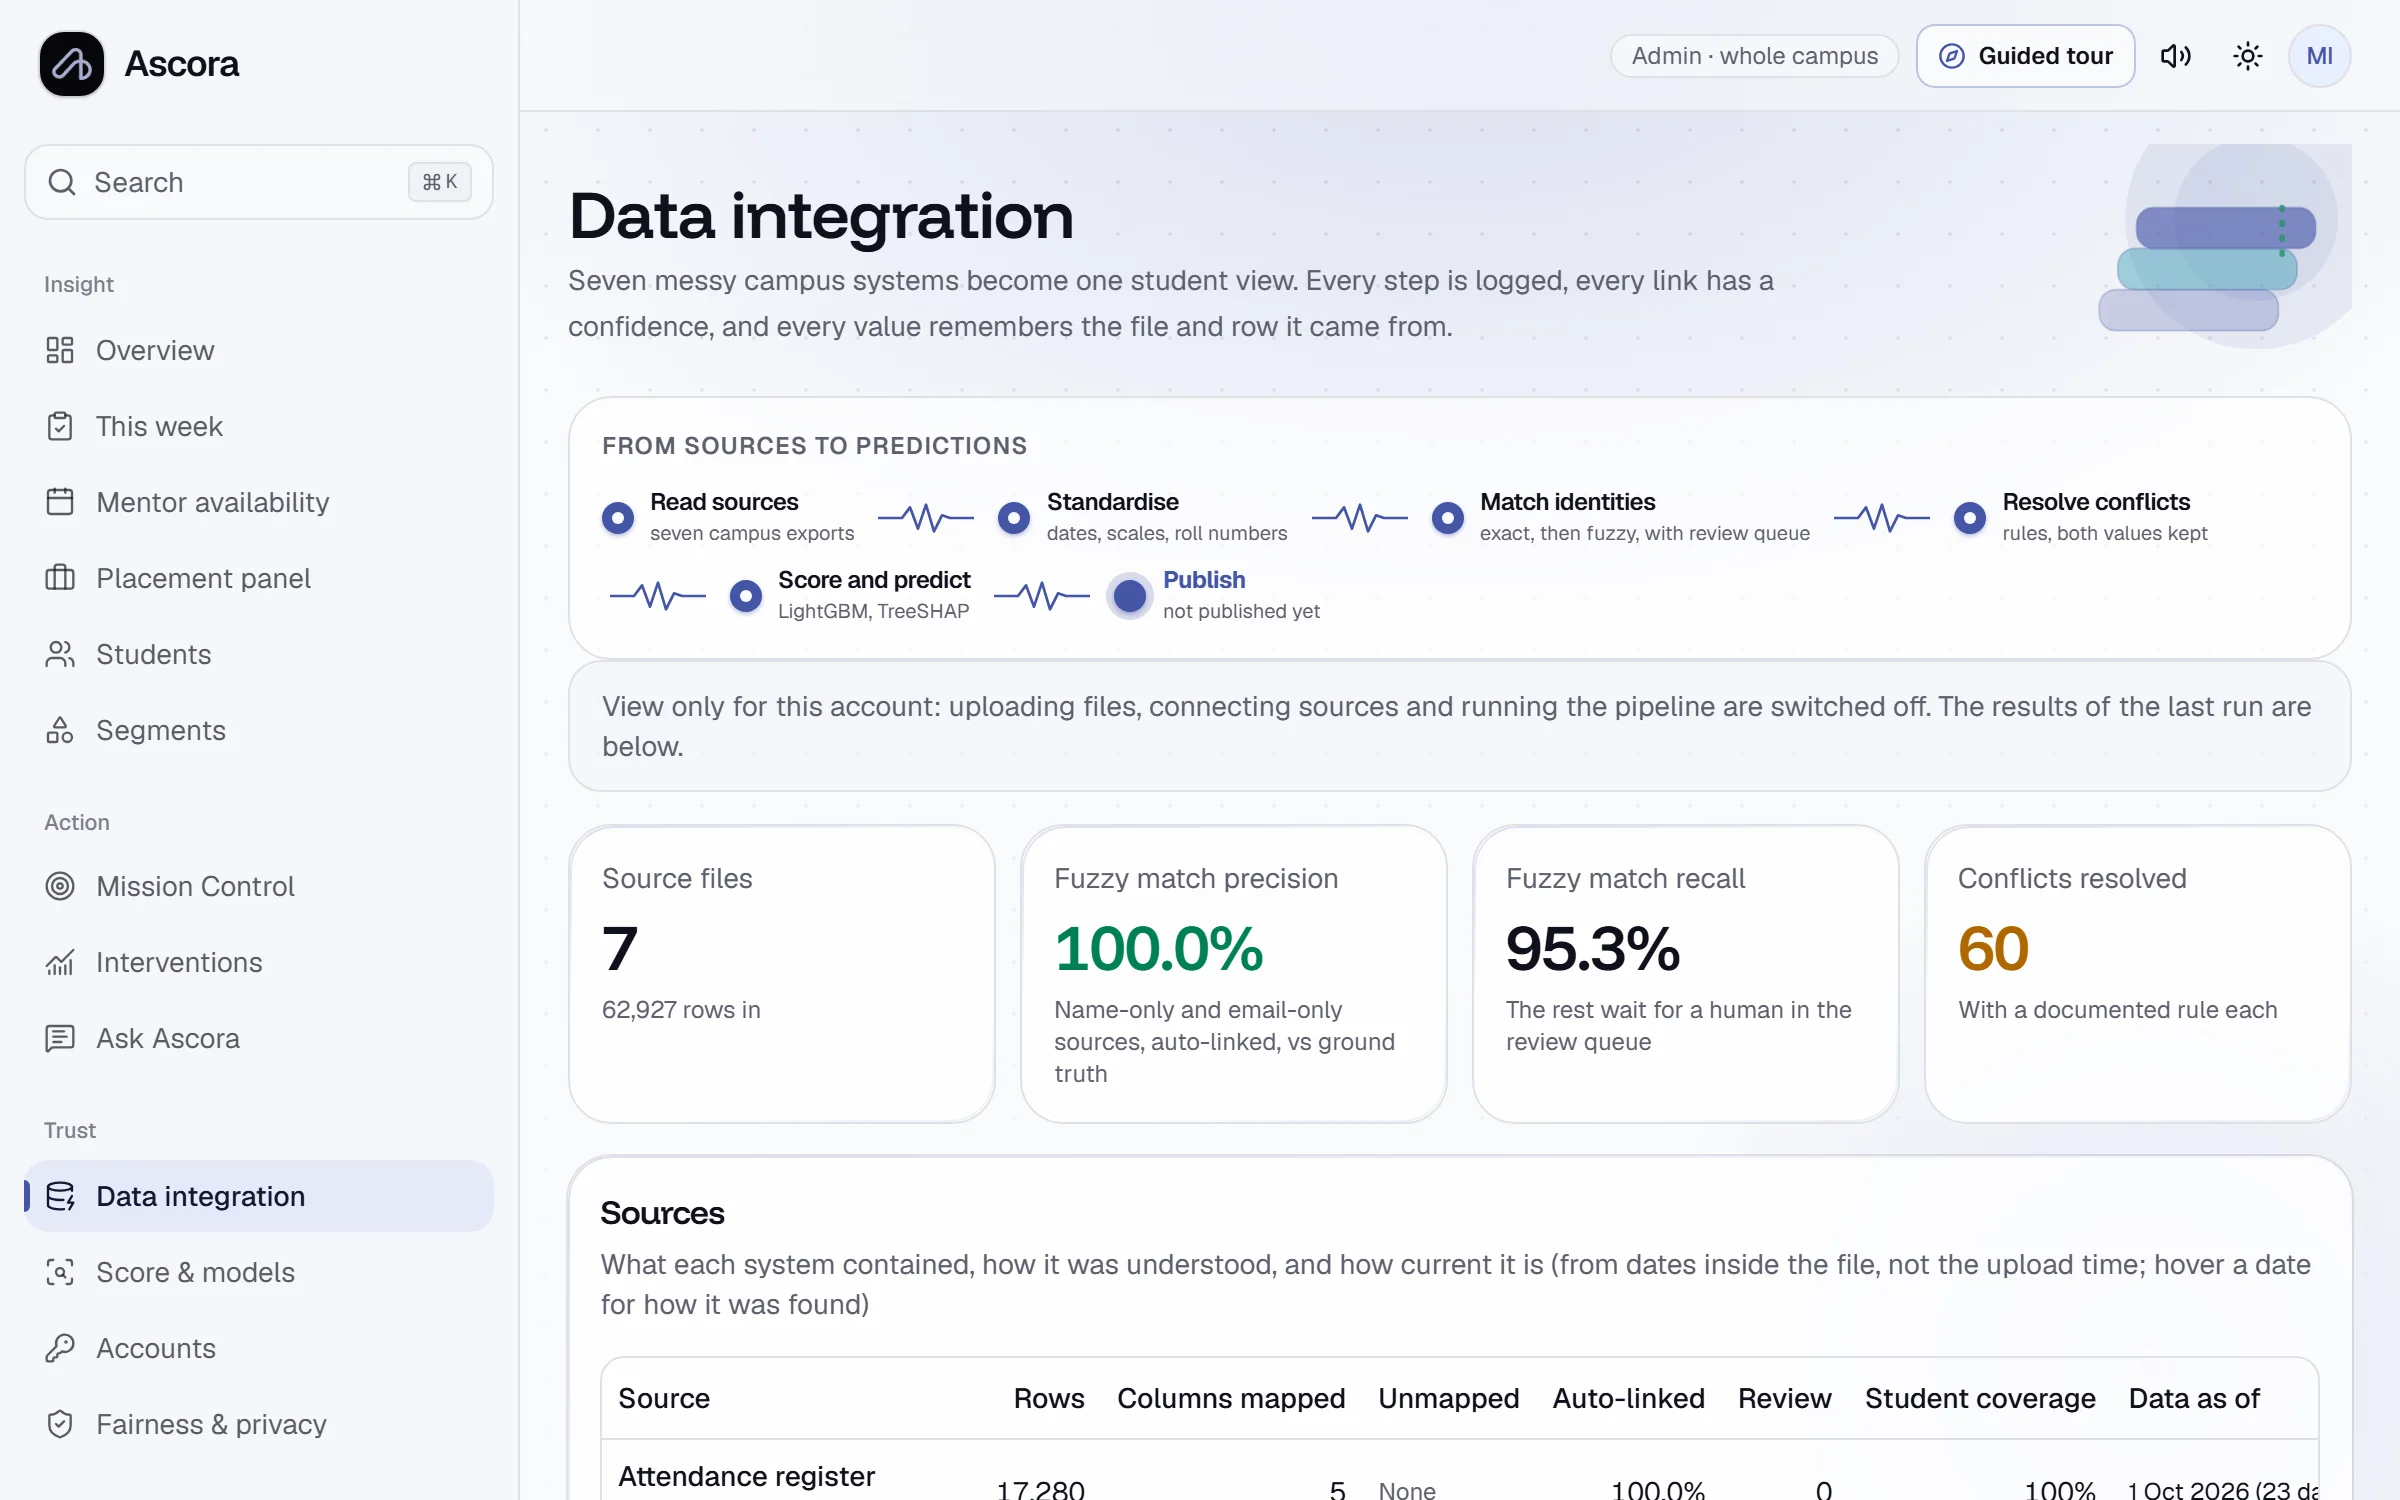
Task: Click the Rows column header
Action: (x=1049, y=1398)
